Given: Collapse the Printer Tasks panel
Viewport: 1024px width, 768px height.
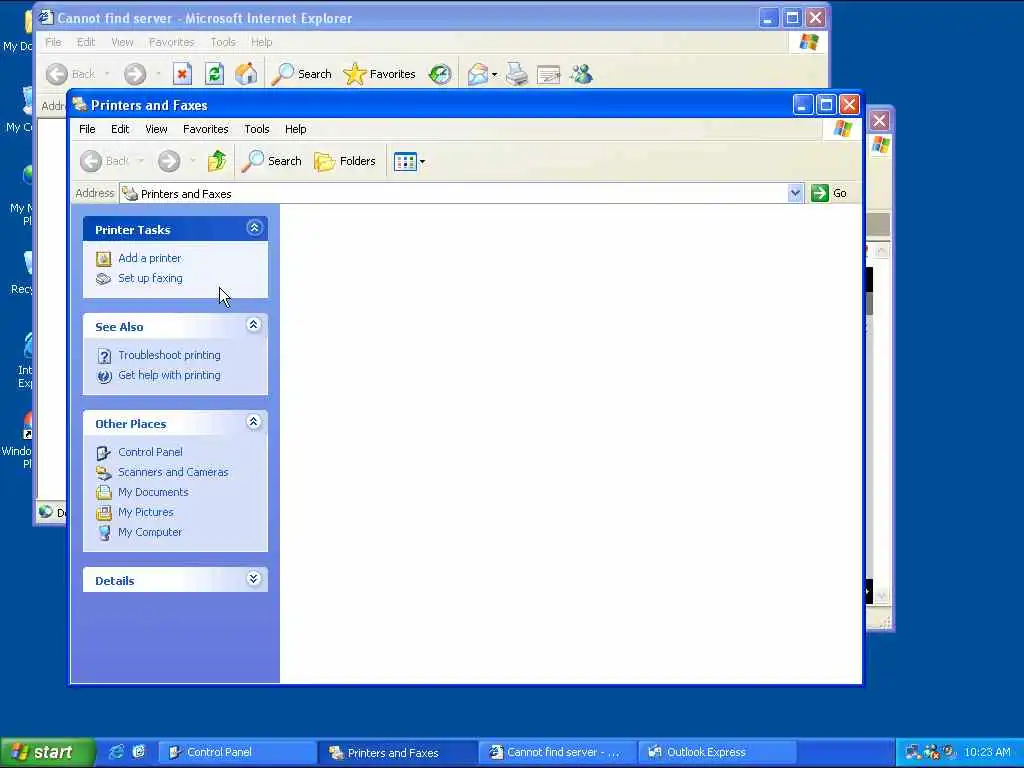Looking at the screenshot, I should [x=254, y=228].
